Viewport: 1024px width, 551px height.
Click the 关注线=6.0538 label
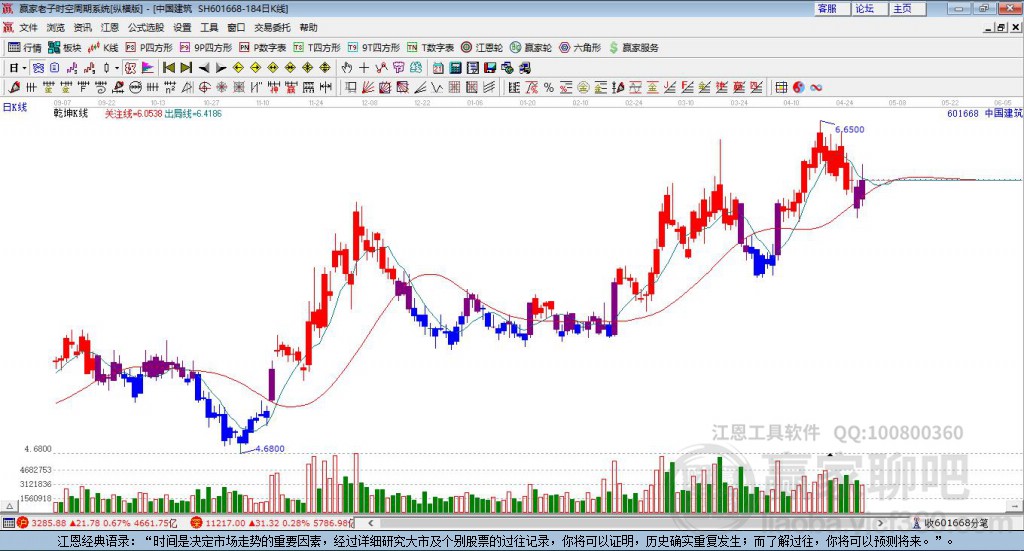point(133,114)
